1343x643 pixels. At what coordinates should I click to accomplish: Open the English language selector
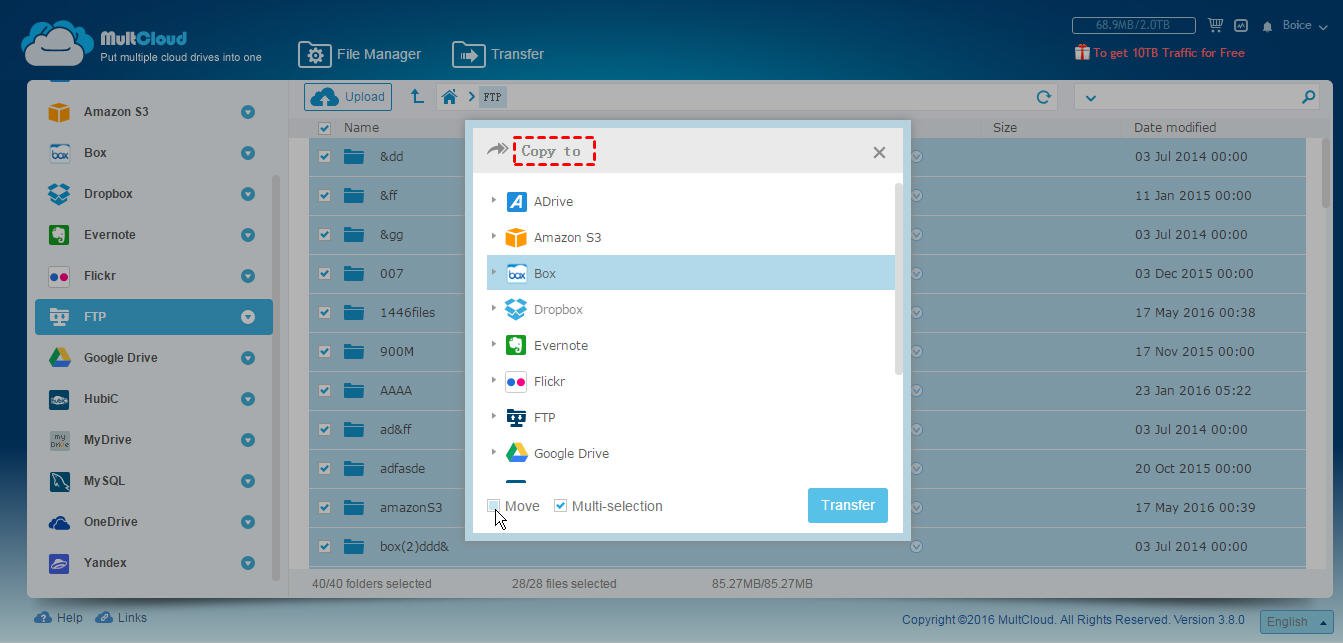[1296, 621]
